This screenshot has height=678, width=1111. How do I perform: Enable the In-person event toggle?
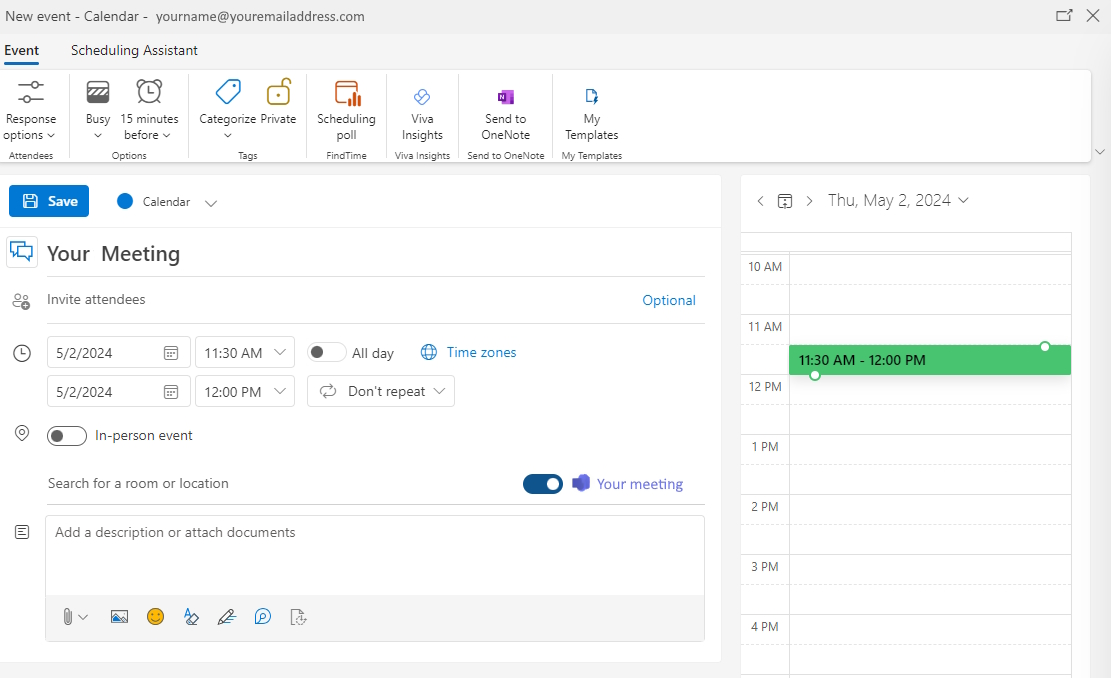tap(67, 436)
